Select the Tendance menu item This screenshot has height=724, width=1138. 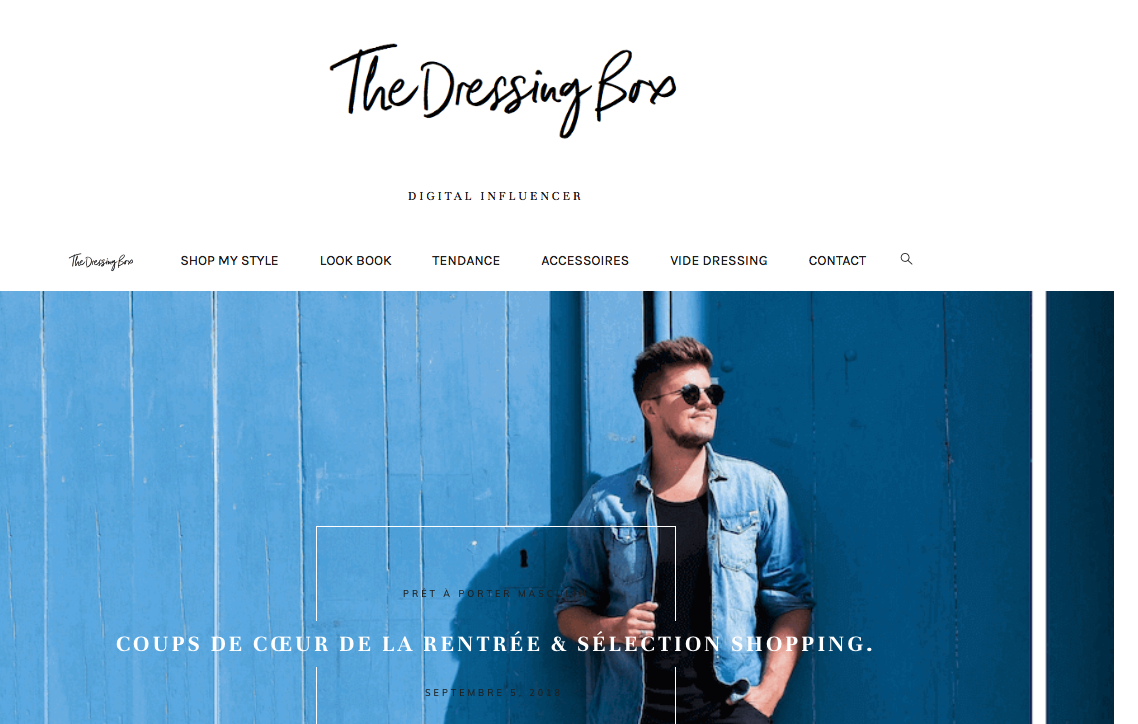pos(466,260)
